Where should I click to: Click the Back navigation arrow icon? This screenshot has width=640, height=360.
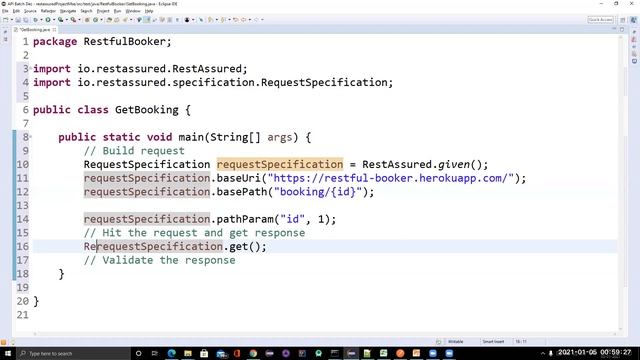point(243,20)
